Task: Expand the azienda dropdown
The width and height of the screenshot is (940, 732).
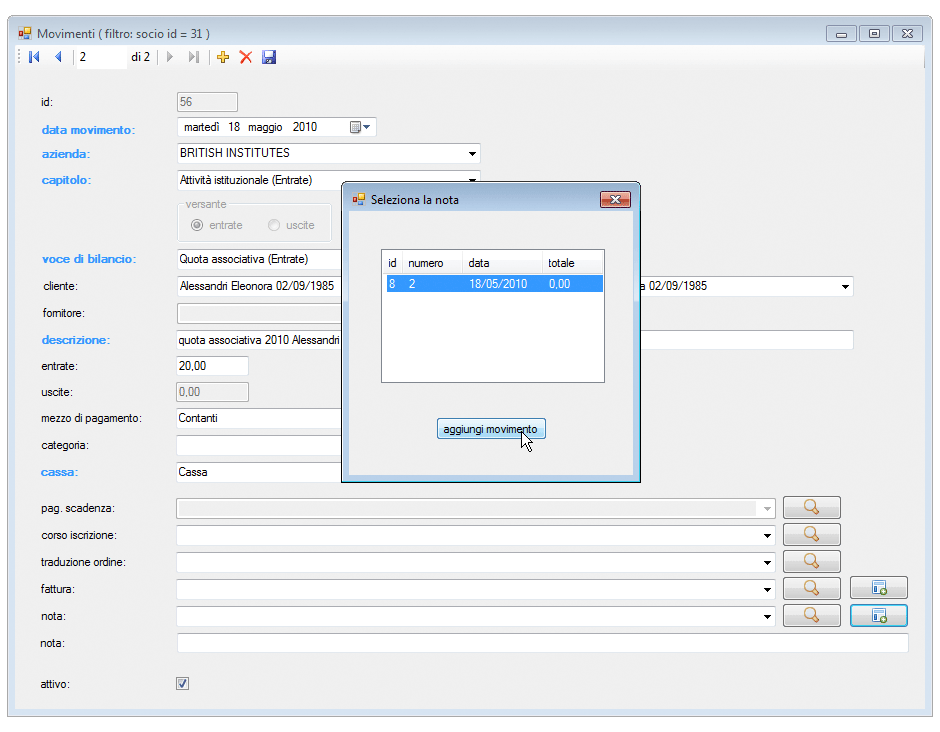Action: coord(472,153)
